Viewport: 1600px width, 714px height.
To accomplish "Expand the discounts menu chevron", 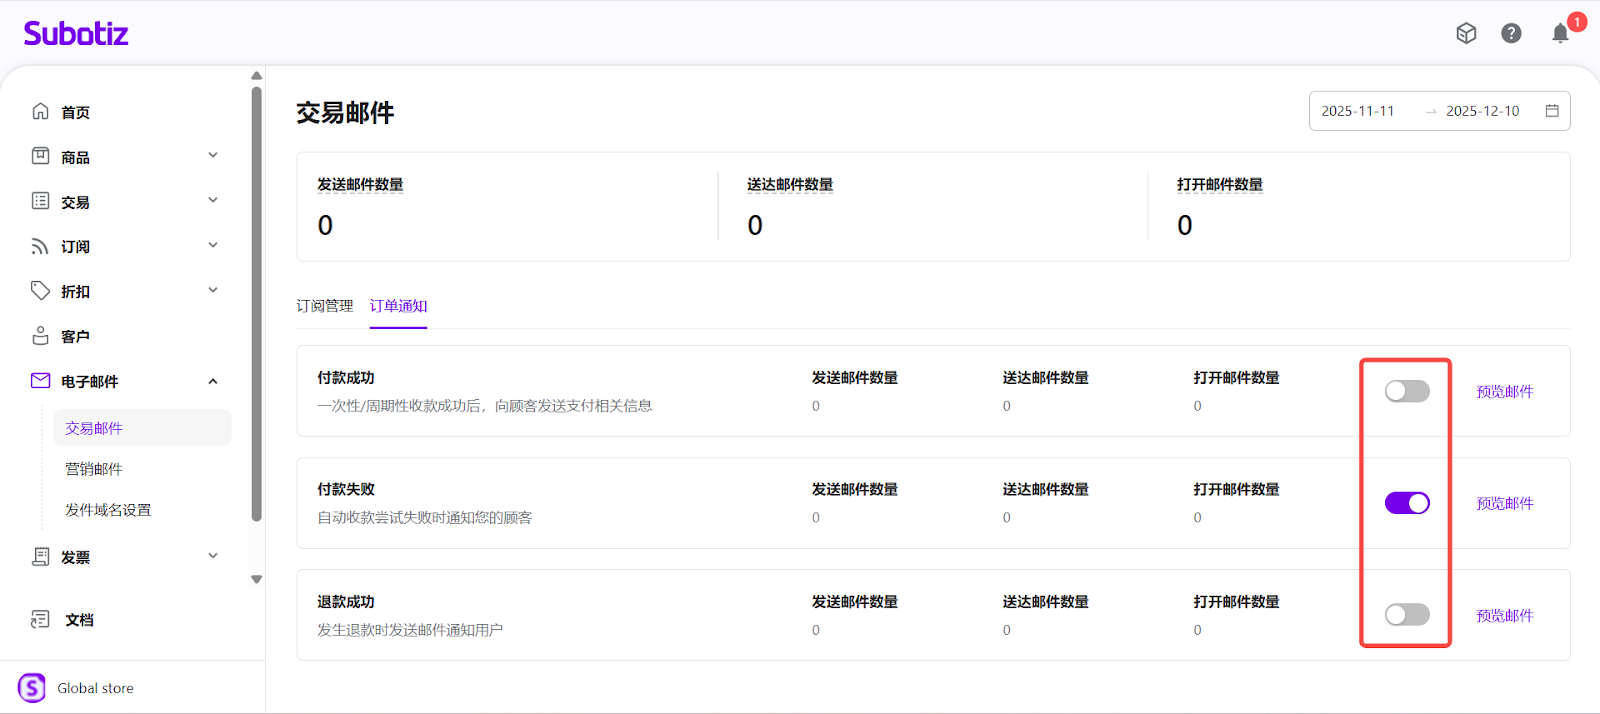I will [x=213, y=291].
